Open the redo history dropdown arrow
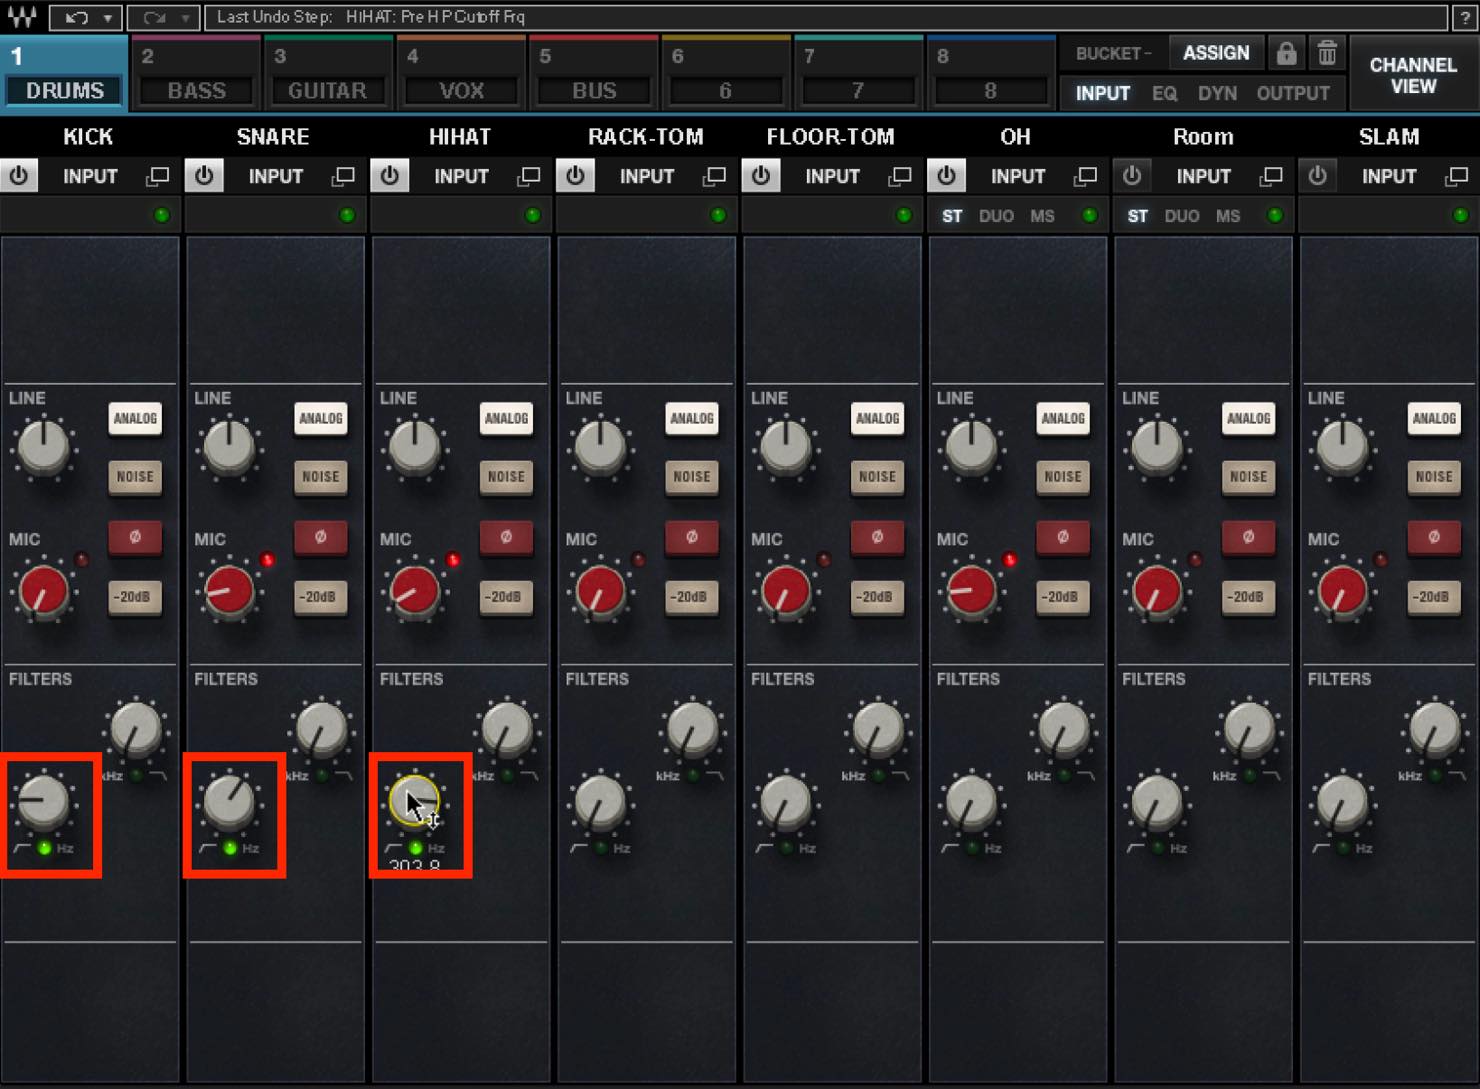 coord(185,17)
